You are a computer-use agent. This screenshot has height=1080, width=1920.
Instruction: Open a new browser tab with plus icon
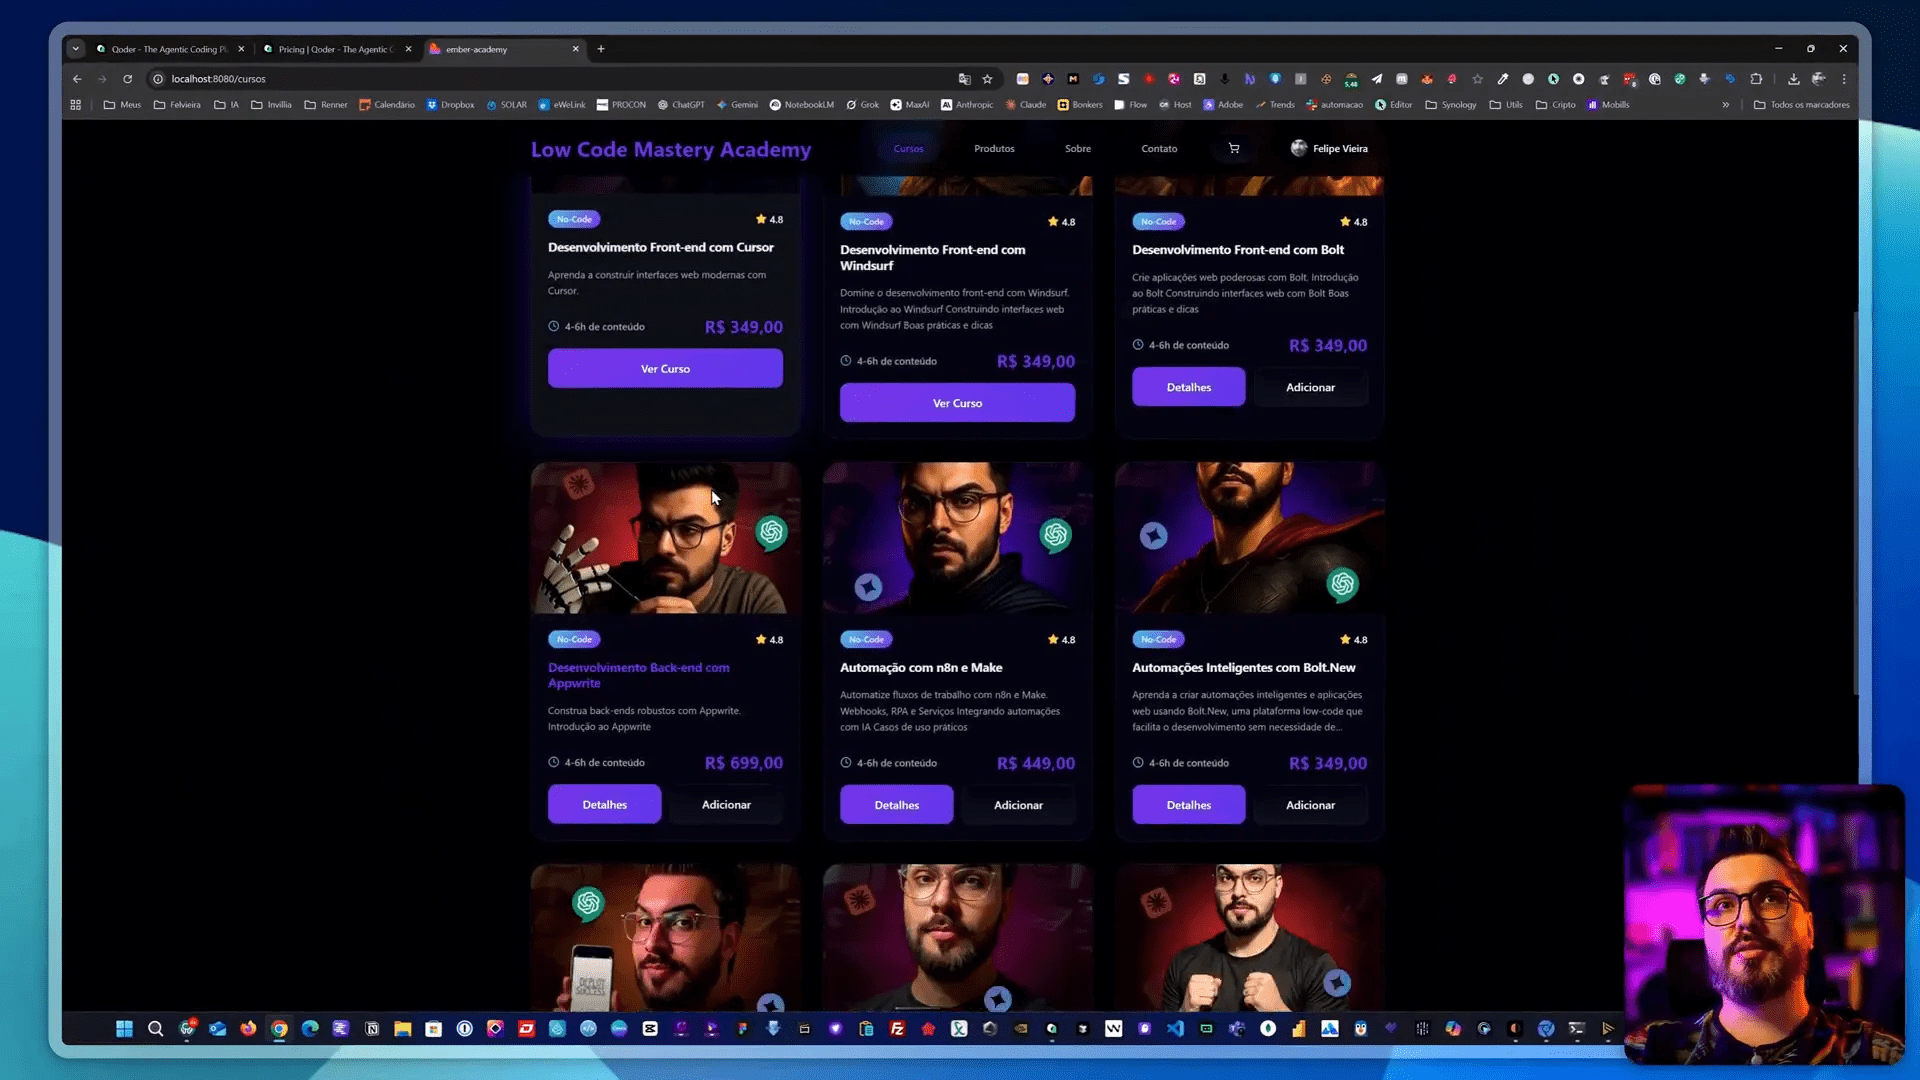click(601, 49)
